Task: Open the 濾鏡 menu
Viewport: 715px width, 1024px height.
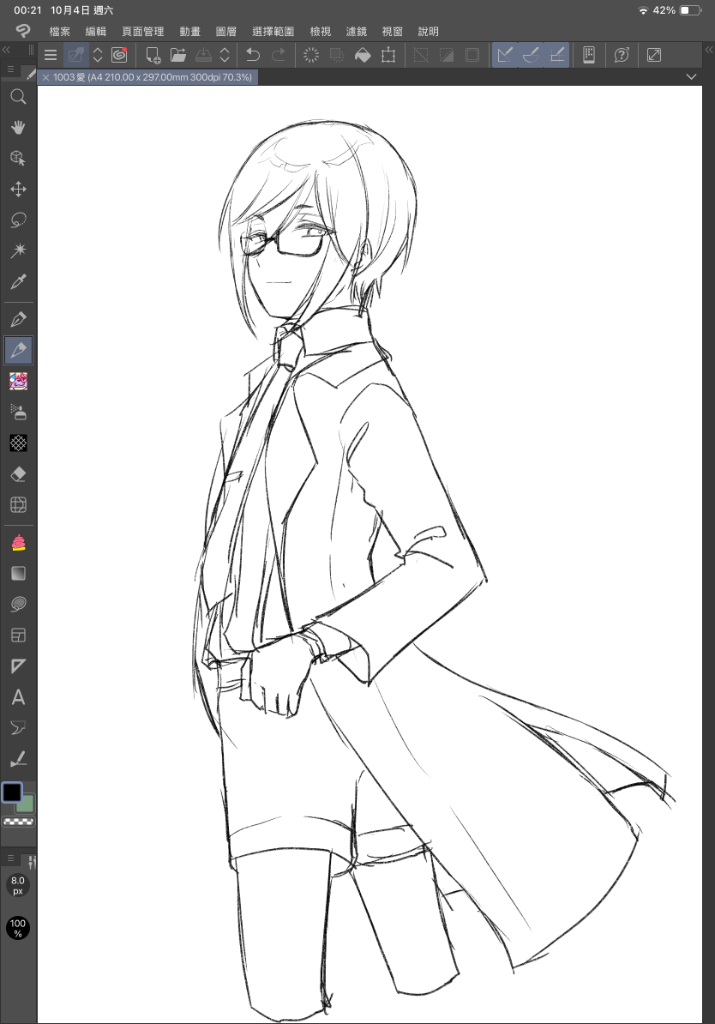Action: (x=355, y=32)
